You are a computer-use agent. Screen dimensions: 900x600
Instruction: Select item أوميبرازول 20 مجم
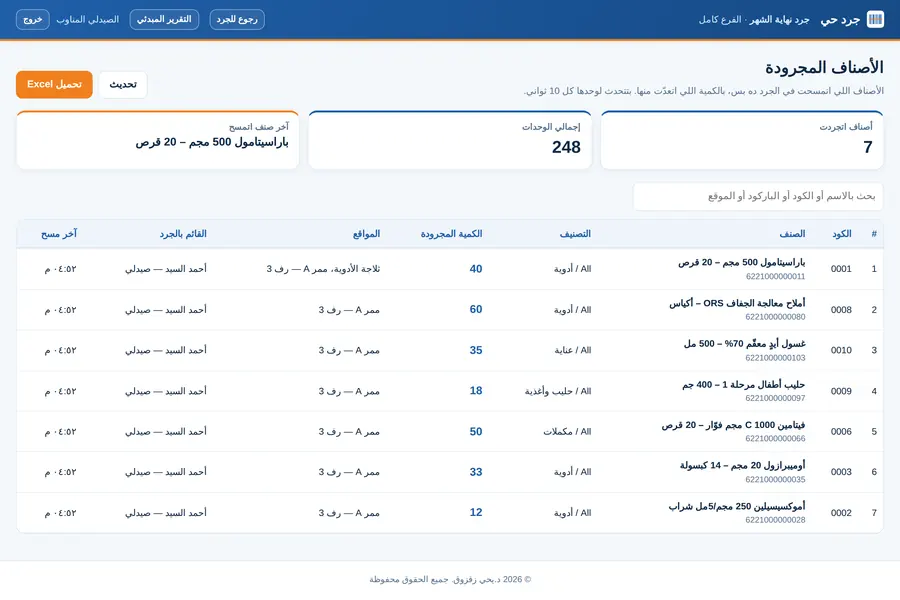(x=742, y=466)
